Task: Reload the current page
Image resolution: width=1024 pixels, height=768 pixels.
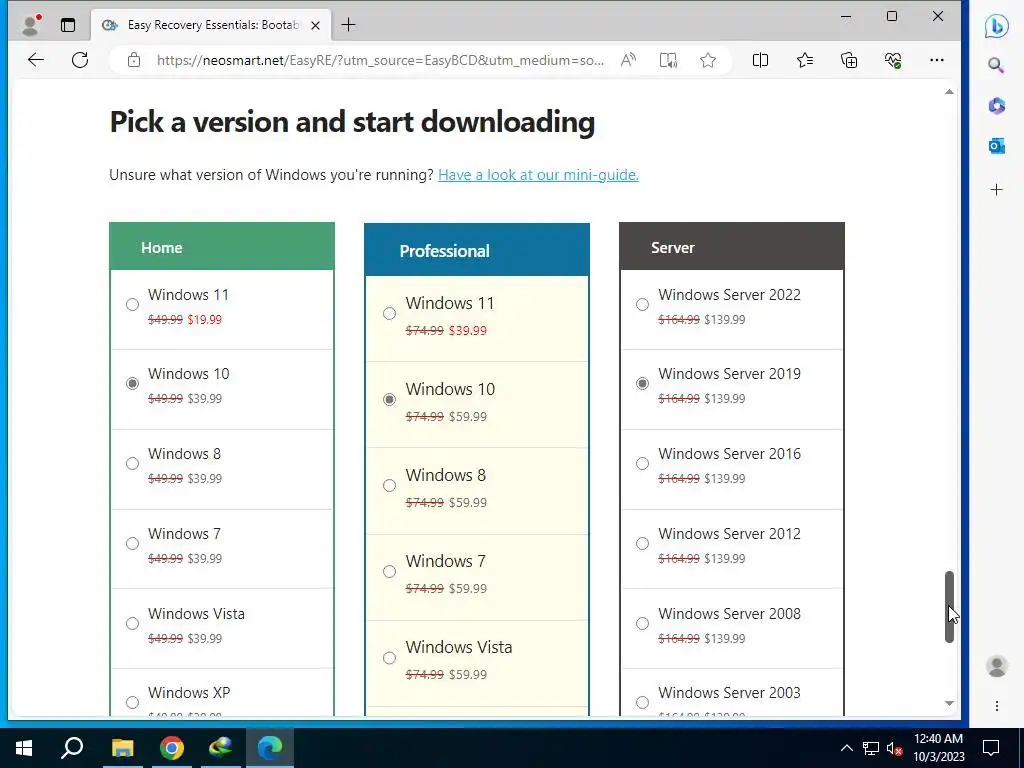Action: (x=80, y=60)
